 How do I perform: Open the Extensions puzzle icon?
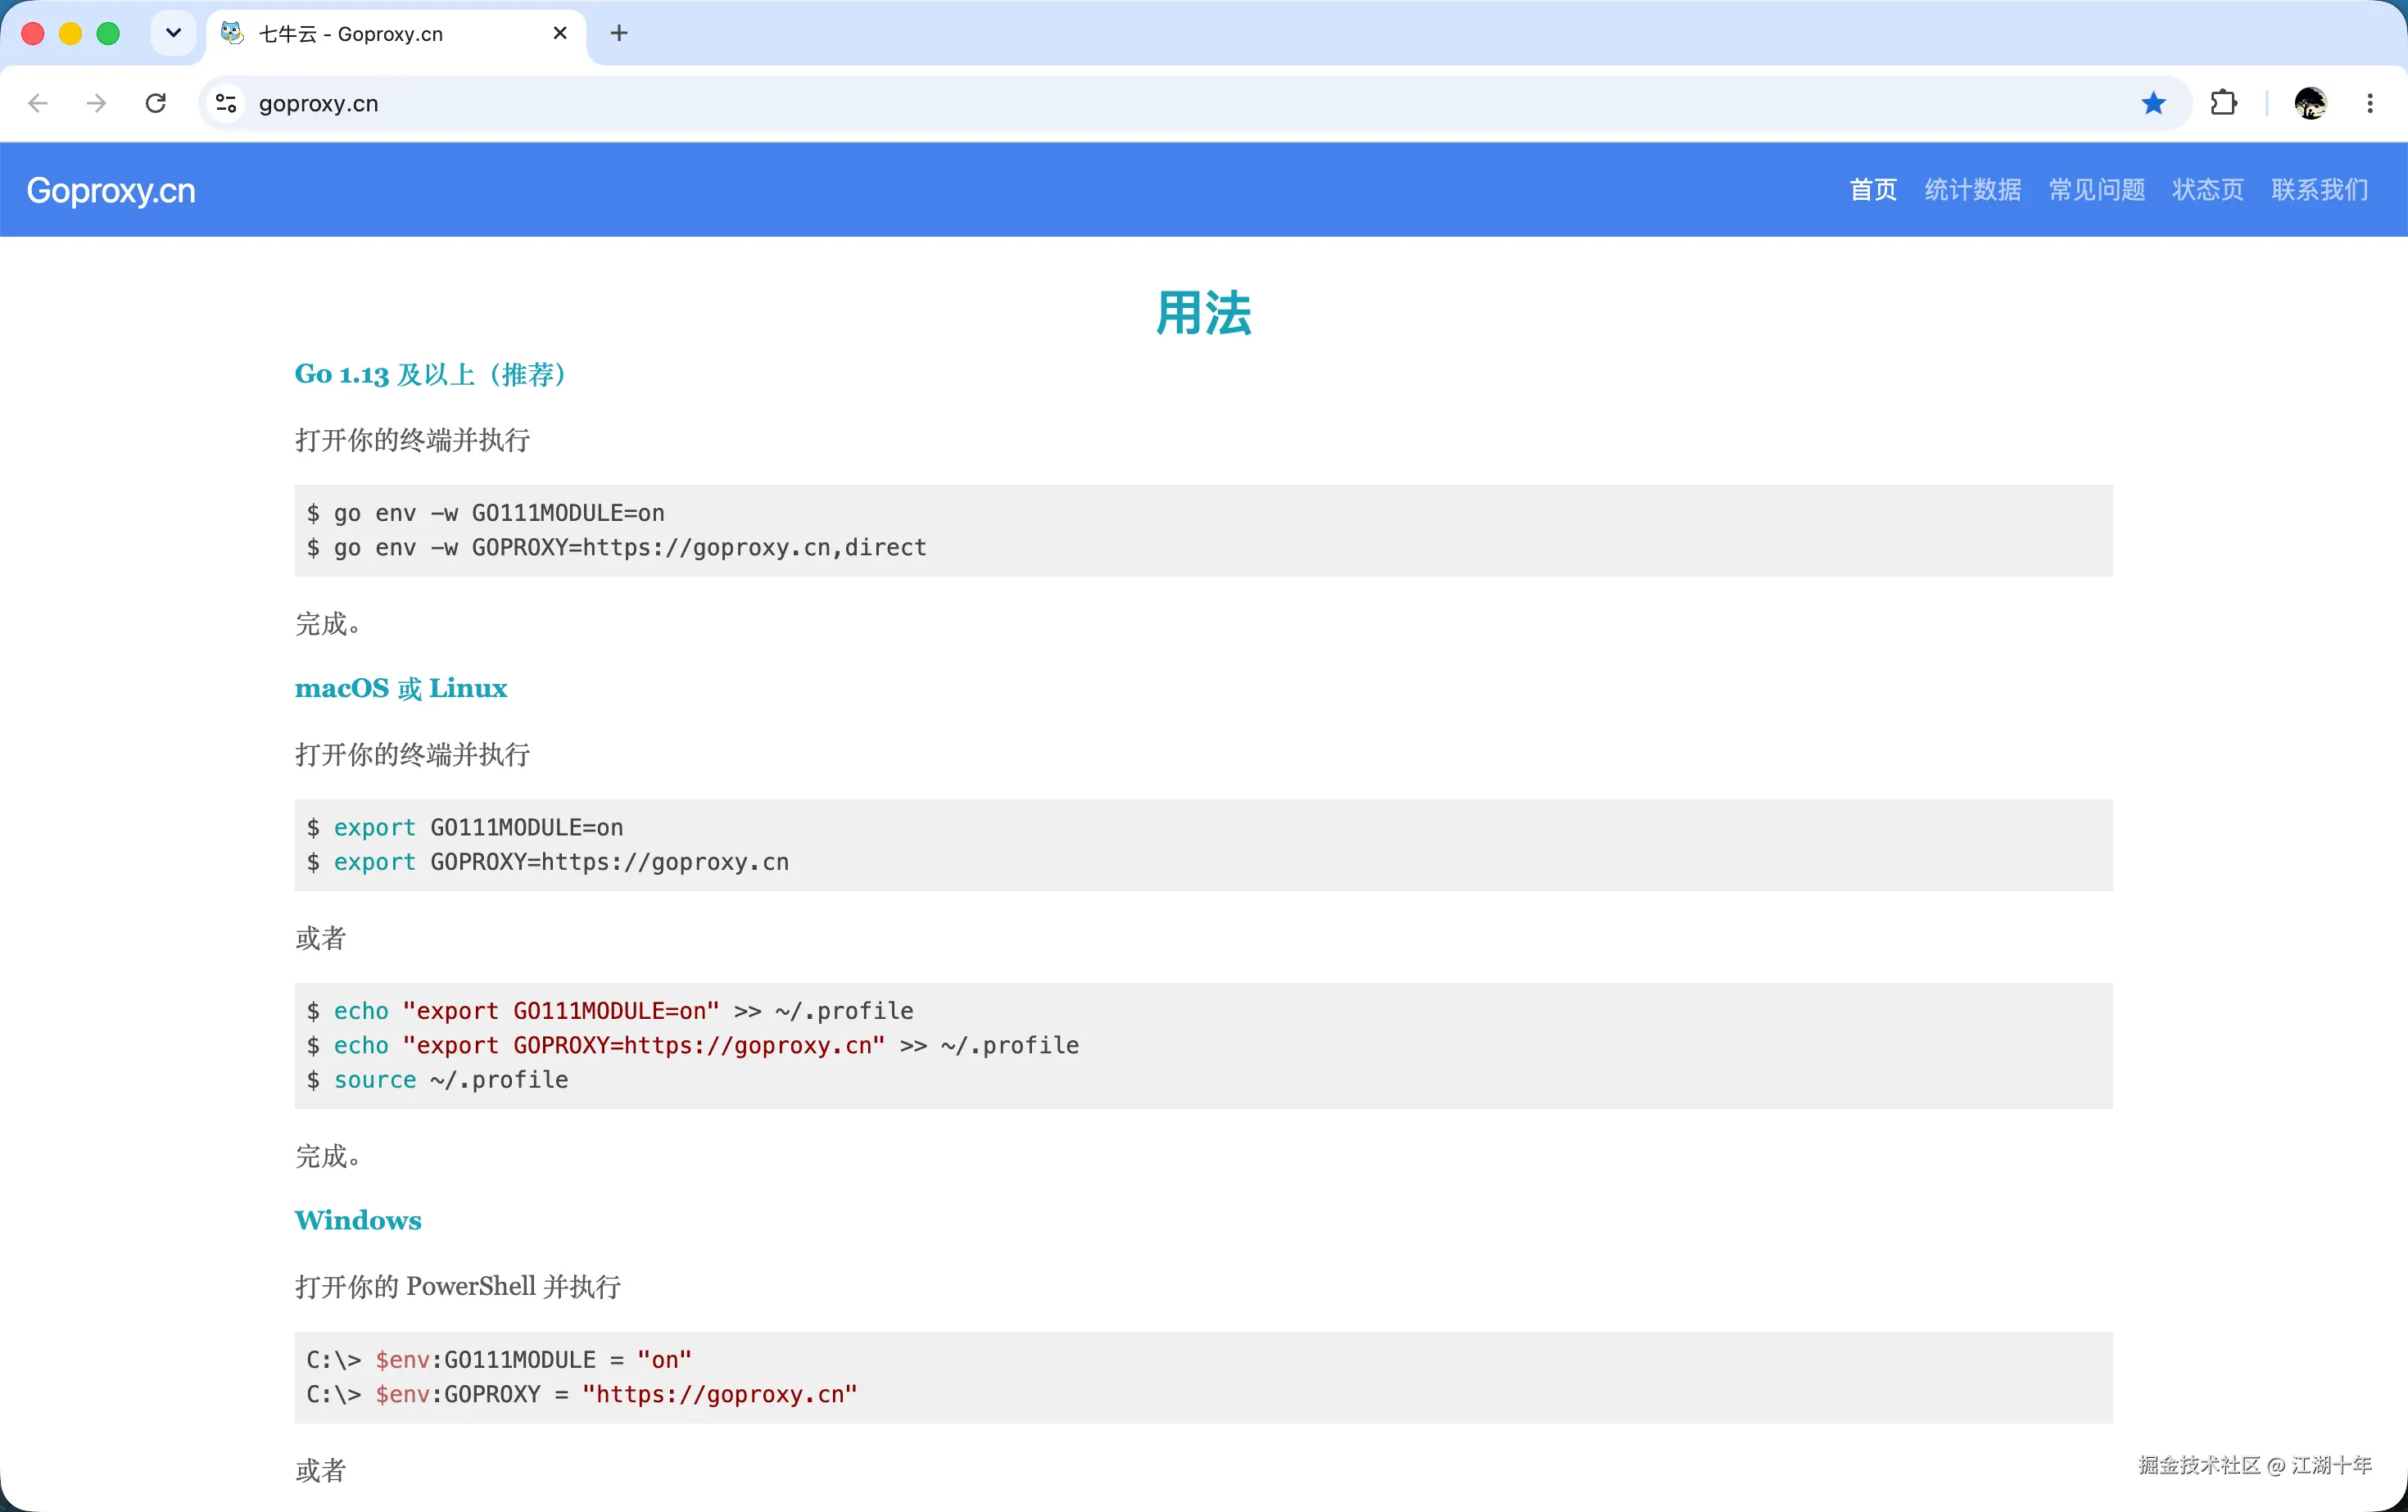[2223, 103]
